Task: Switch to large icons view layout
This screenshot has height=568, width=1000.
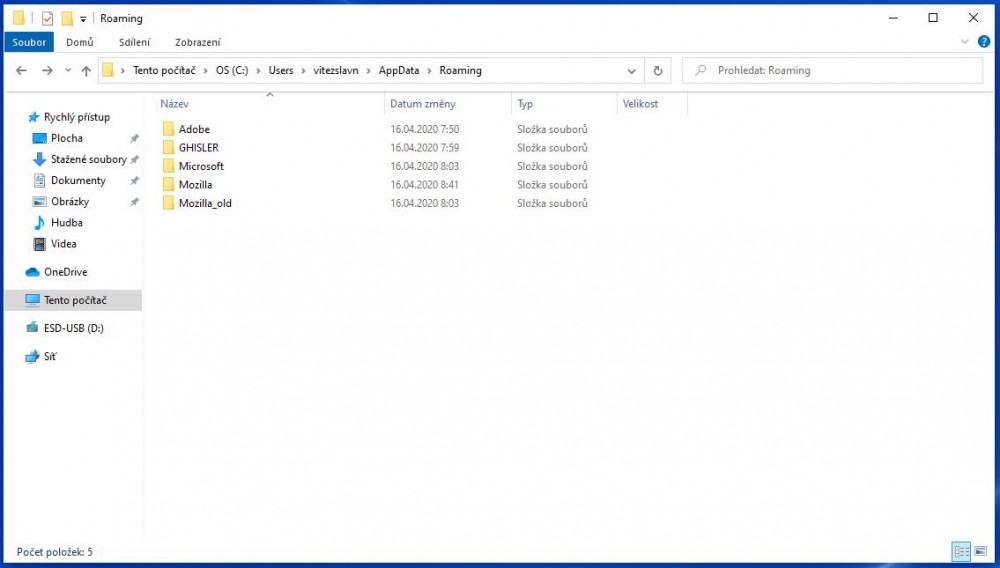Action: [x=979, y=551]
